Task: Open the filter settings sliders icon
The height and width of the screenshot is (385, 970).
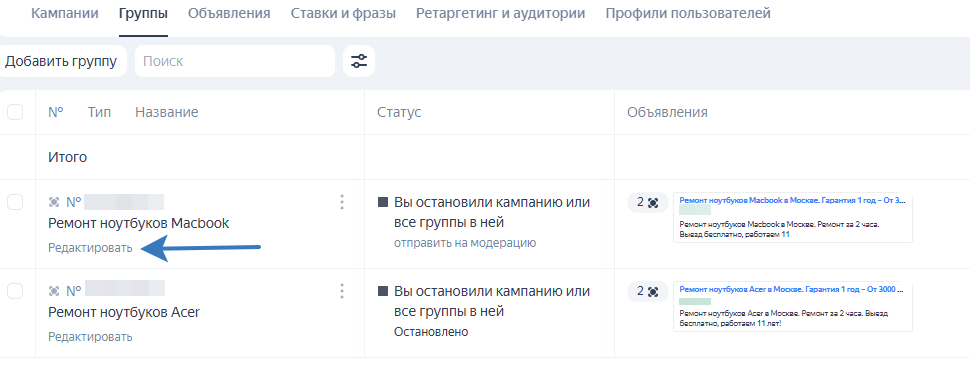Action: [x=359, y=61]
